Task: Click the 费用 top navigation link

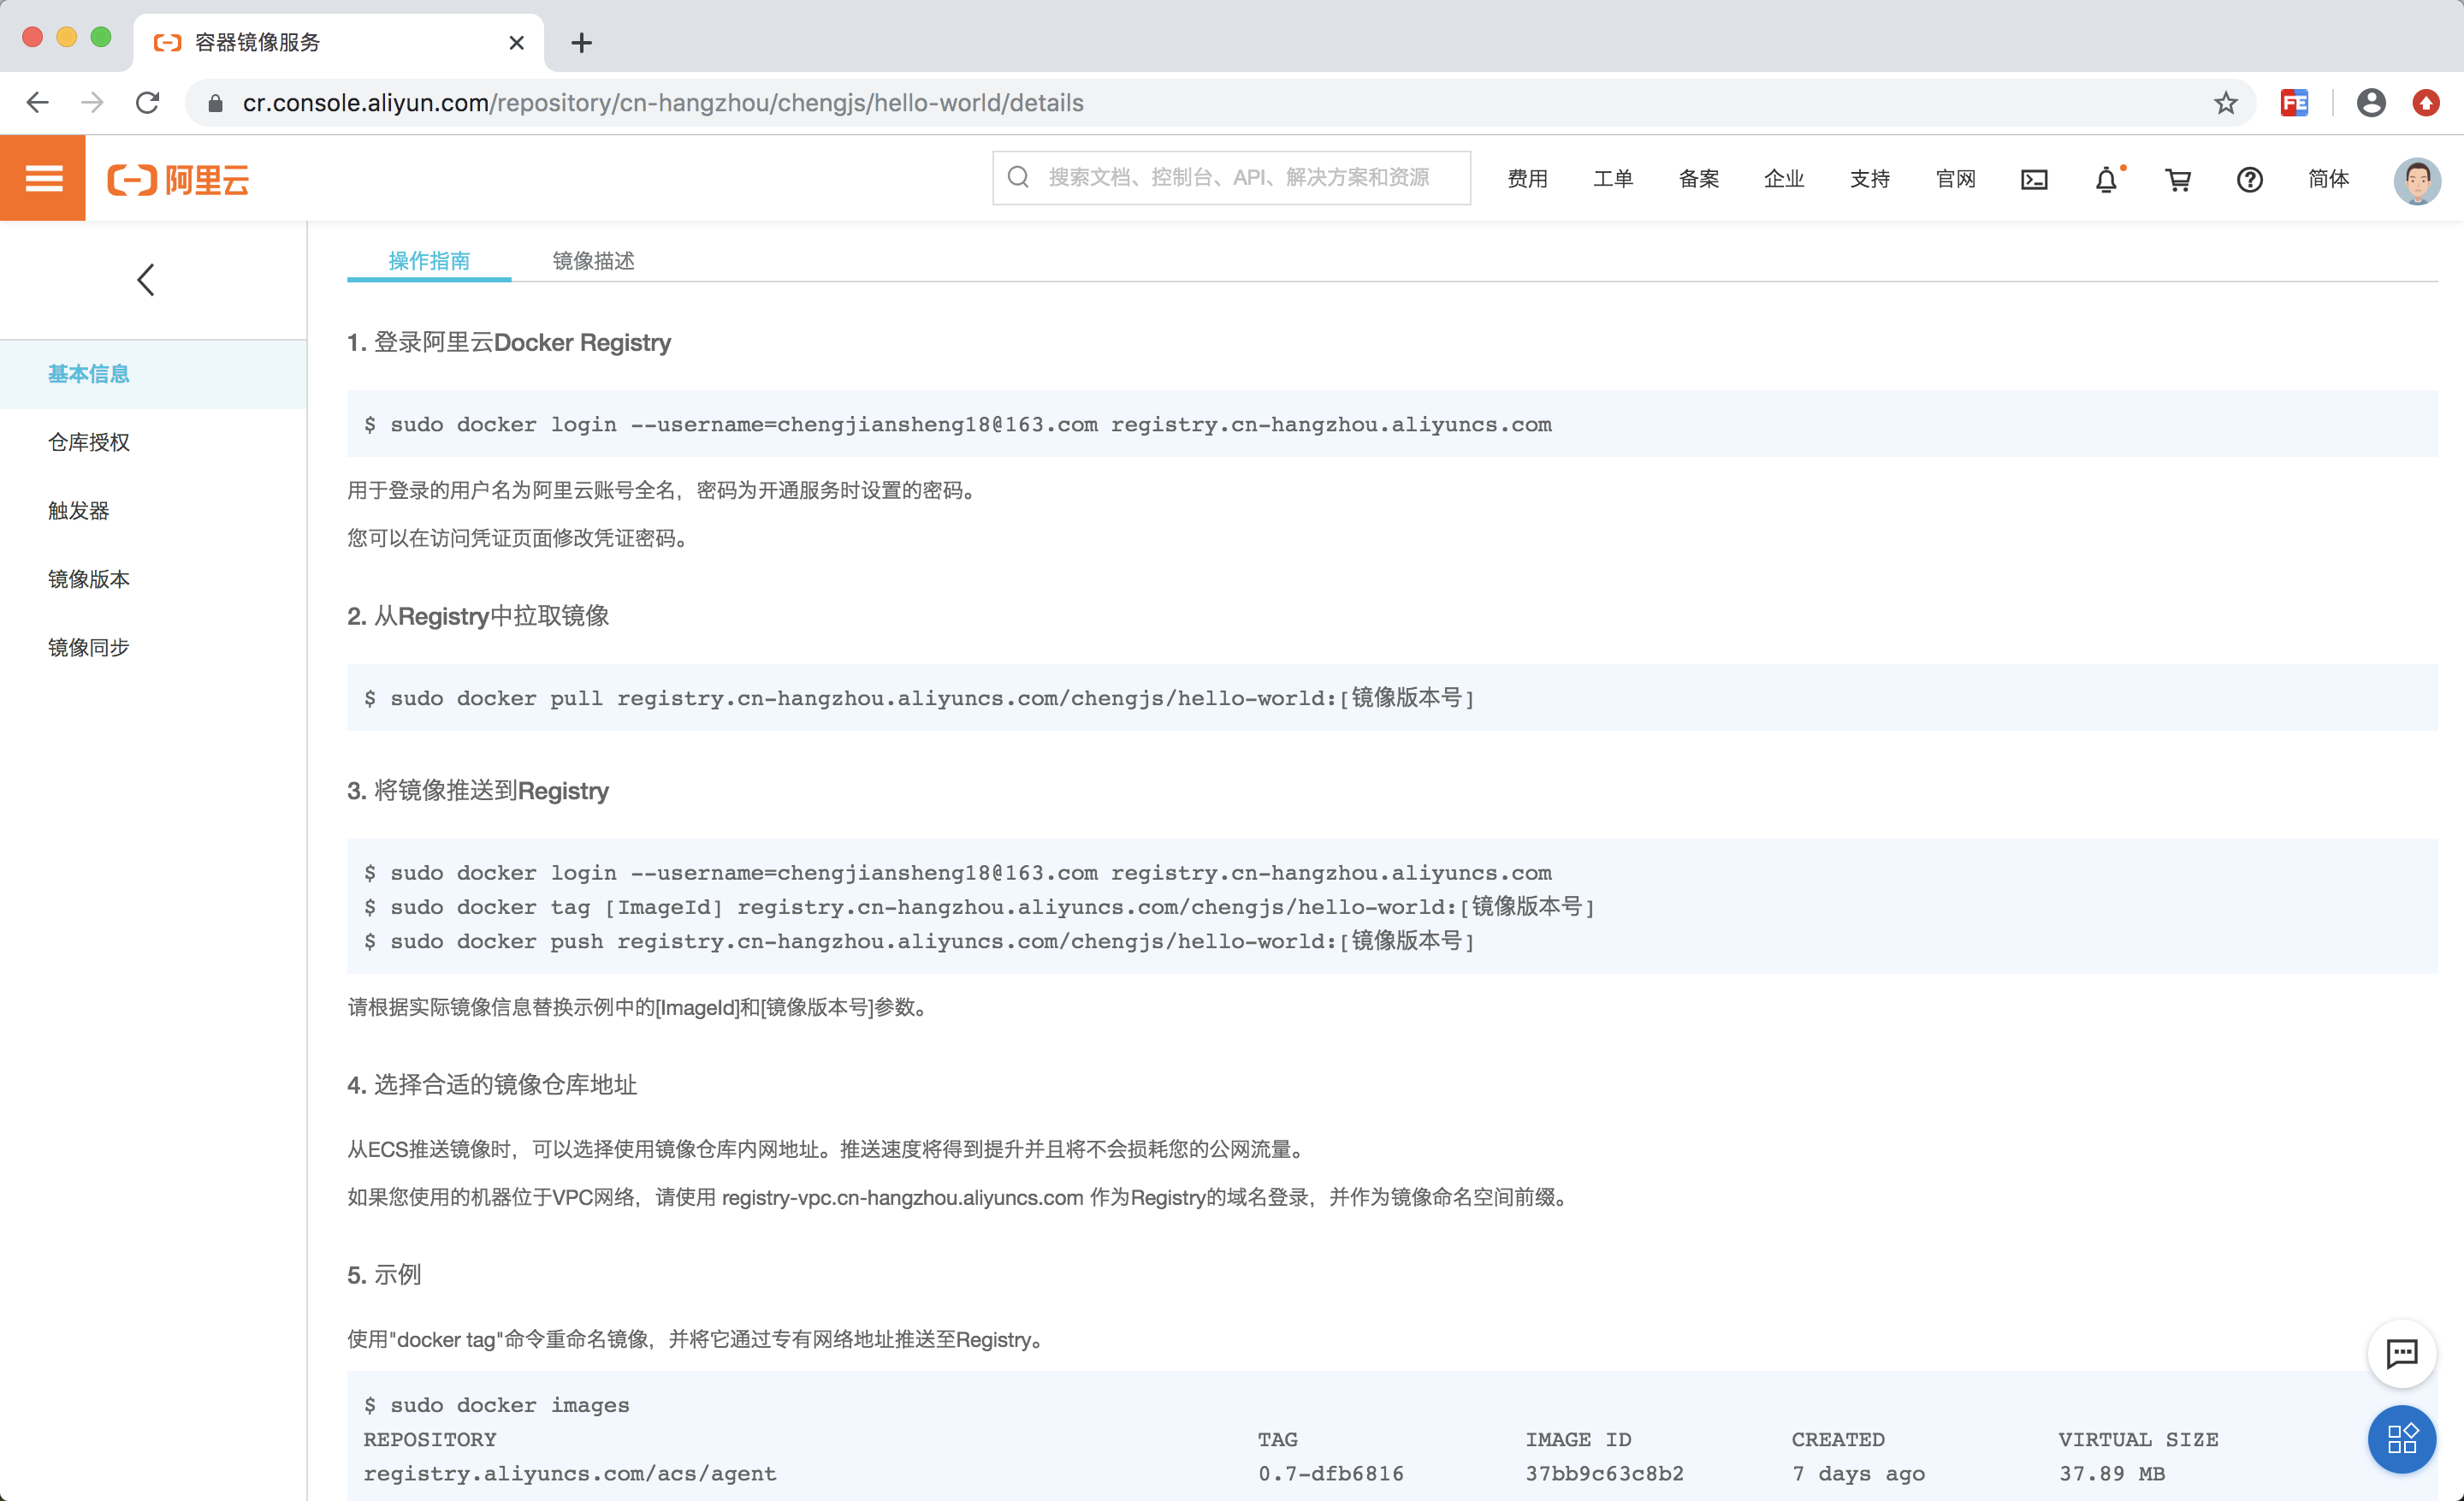Action: point(1527,179)
